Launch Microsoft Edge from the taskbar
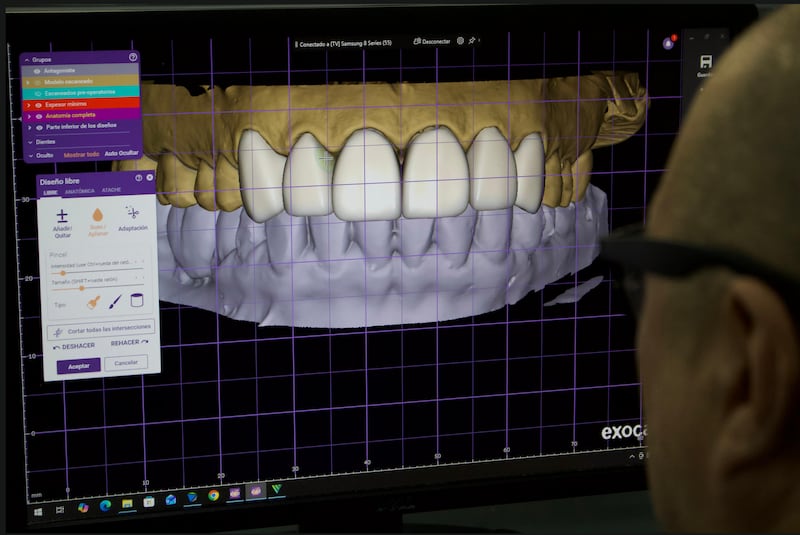 coord(105,505)
